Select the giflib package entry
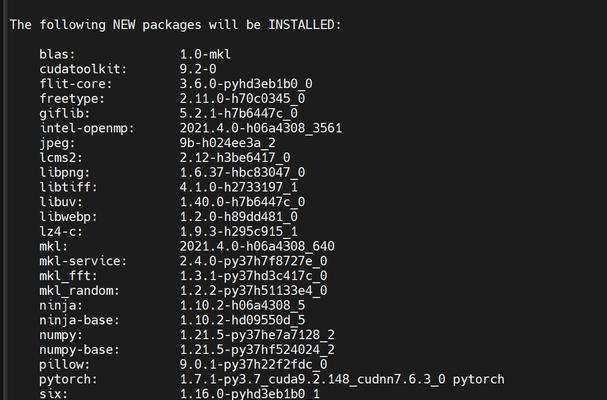607x400 pixels. 168,113
